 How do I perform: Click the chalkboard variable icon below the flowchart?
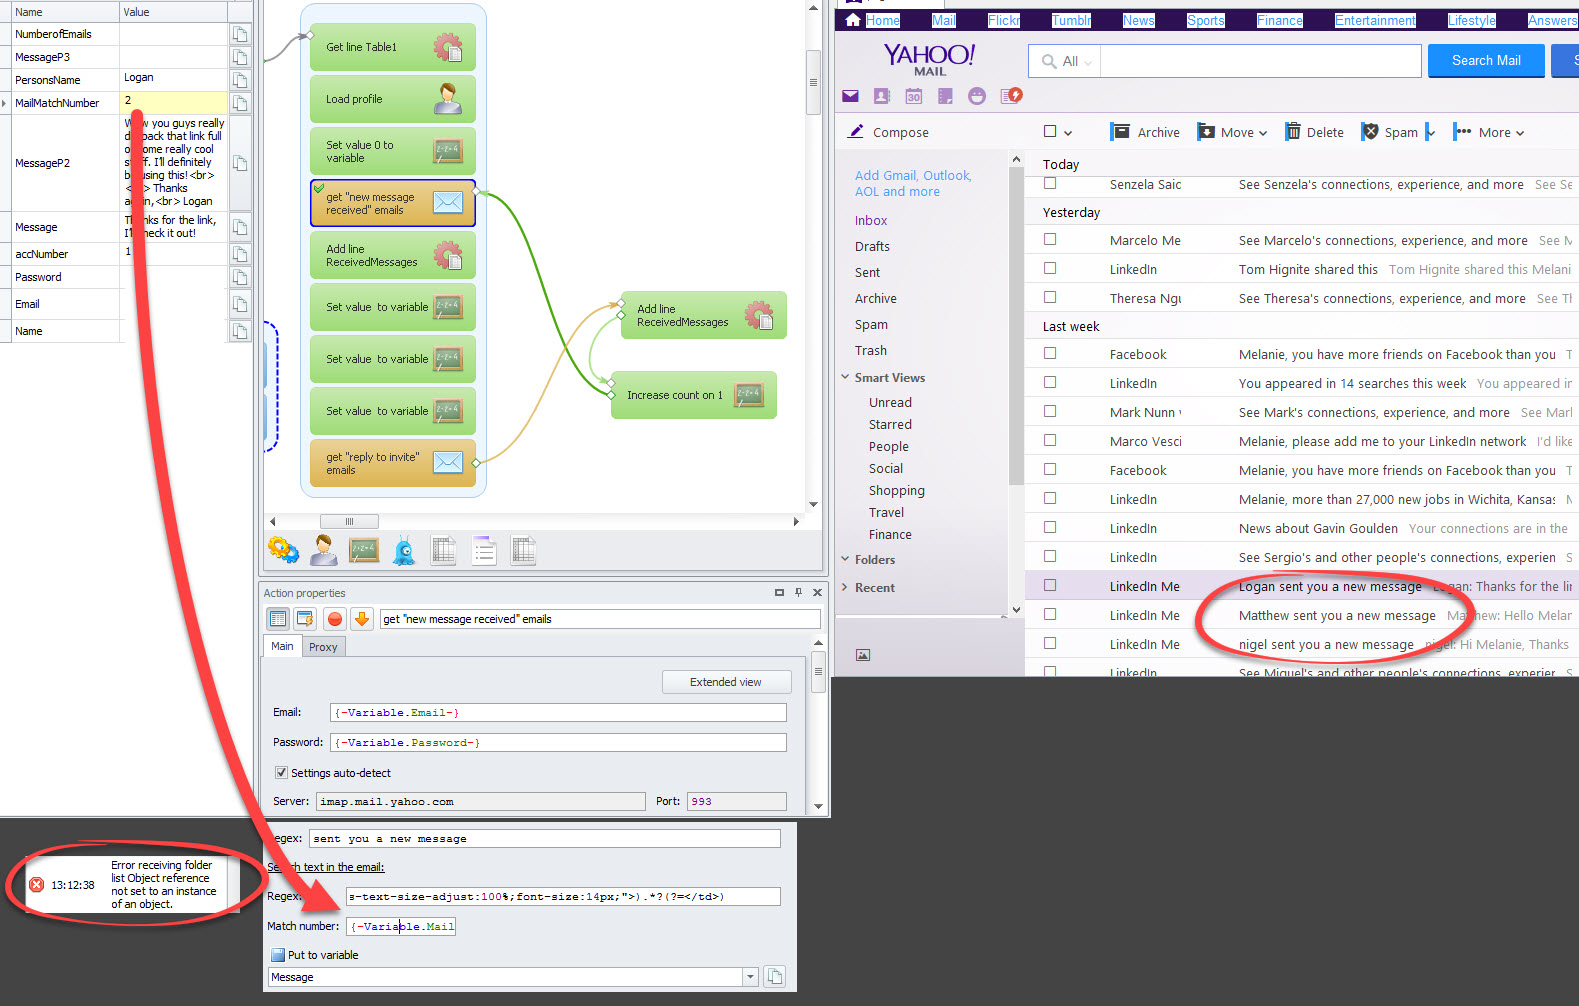[363, 550]
